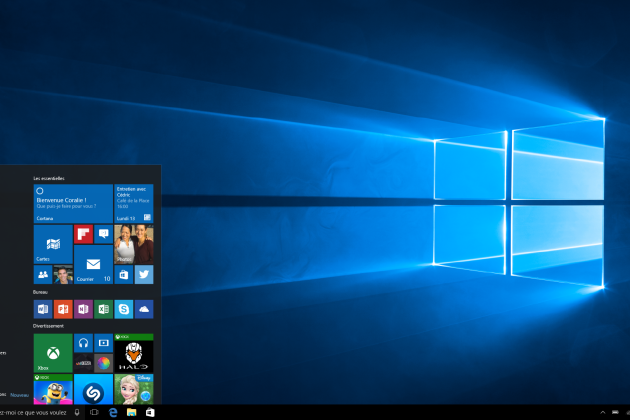The height and width of the screenshot is (420, 630).
Task: Launch the Halo game tile
Action: tap(133, 352)
